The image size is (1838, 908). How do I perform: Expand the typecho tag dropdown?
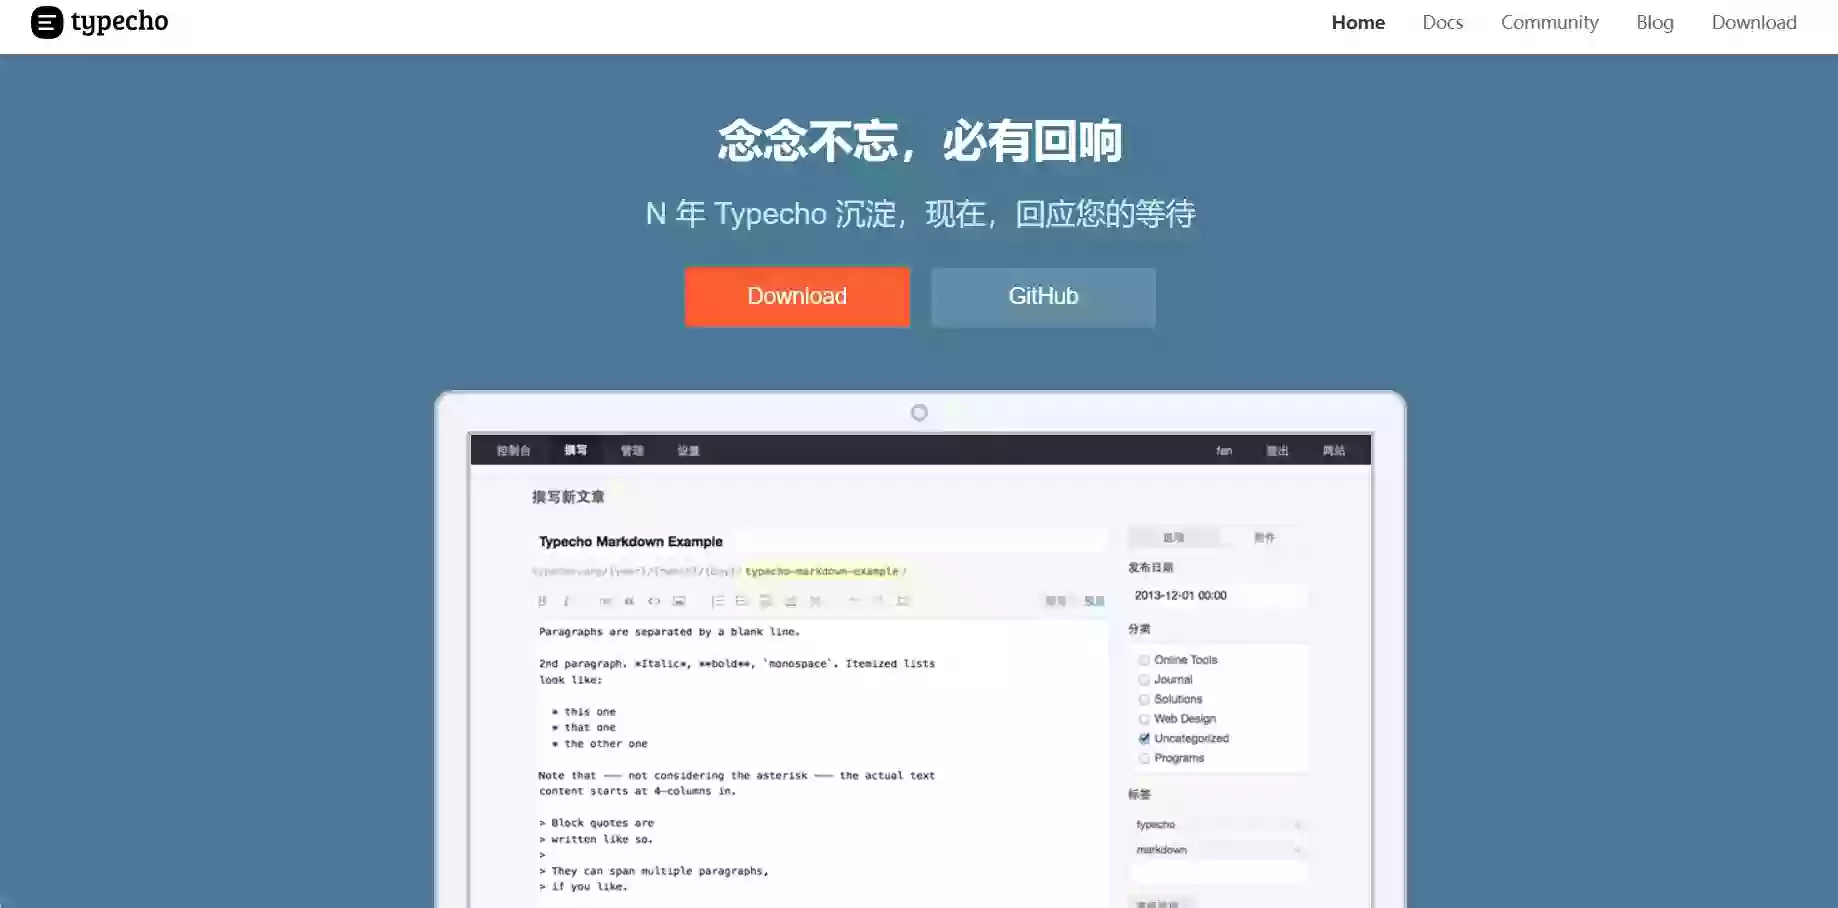(1298, 825)
